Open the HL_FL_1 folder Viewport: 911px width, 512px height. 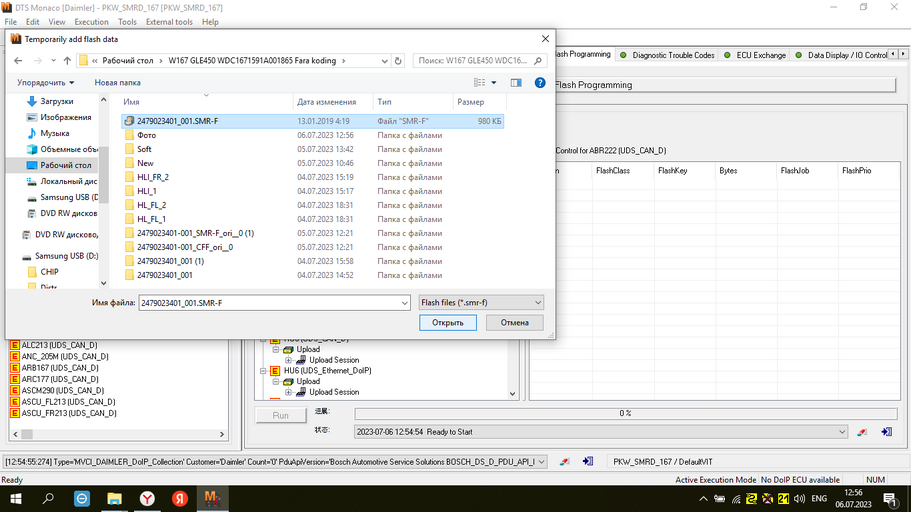151,219
